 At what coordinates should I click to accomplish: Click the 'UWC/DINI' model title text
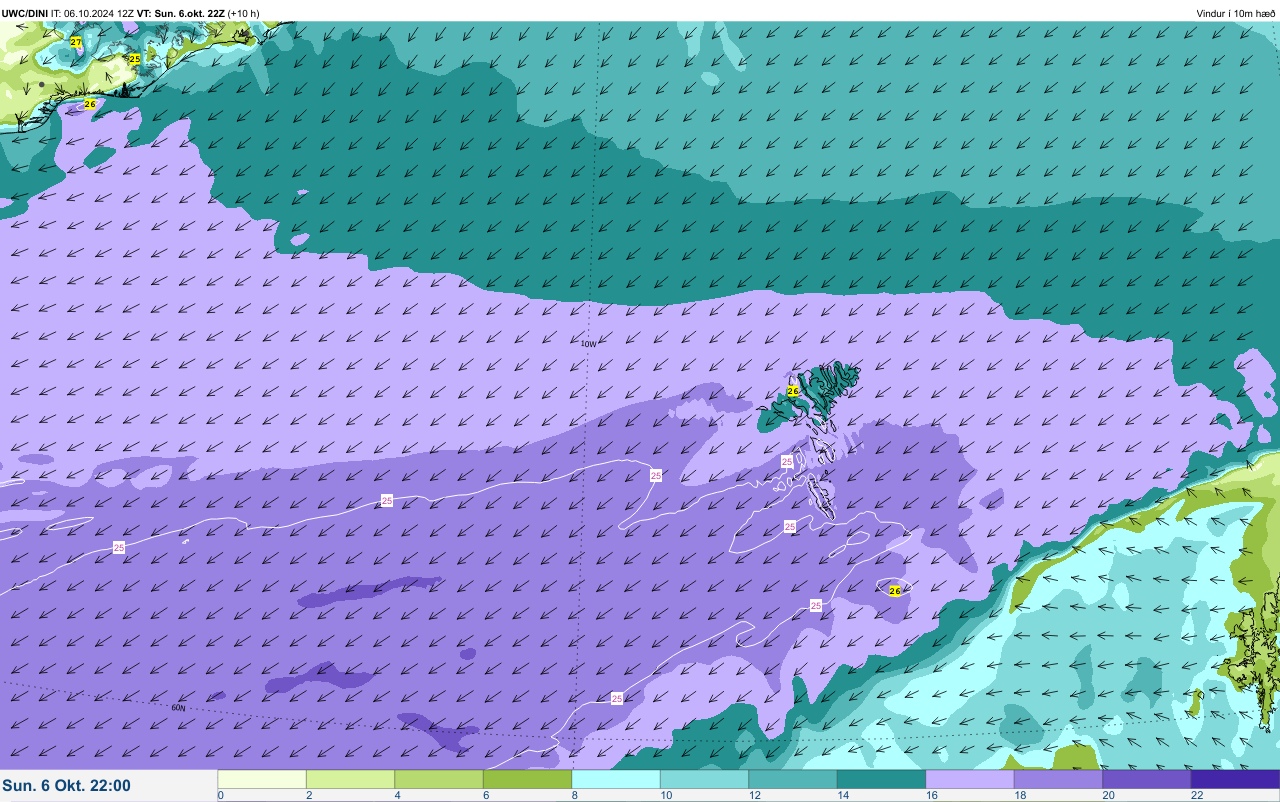(x=25, y=13)
